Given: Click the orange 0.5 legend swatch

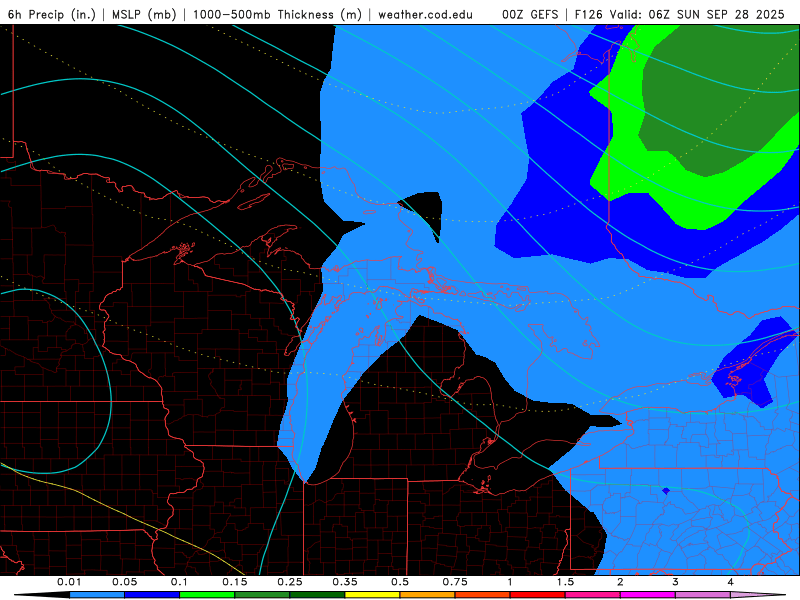Looking at the screenshot, I should [428, 595].
